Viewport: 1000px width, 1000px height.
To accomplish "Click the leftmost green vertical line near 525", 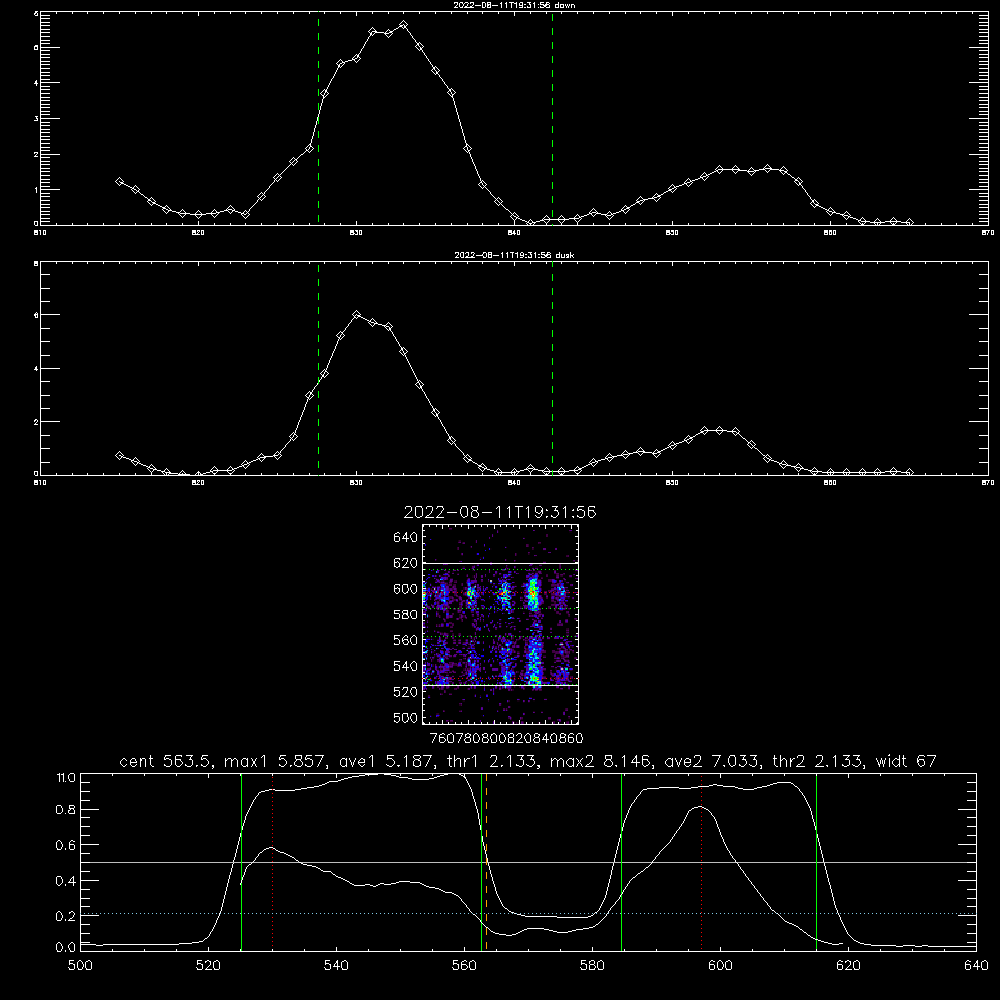I will (x=241, y=862).
